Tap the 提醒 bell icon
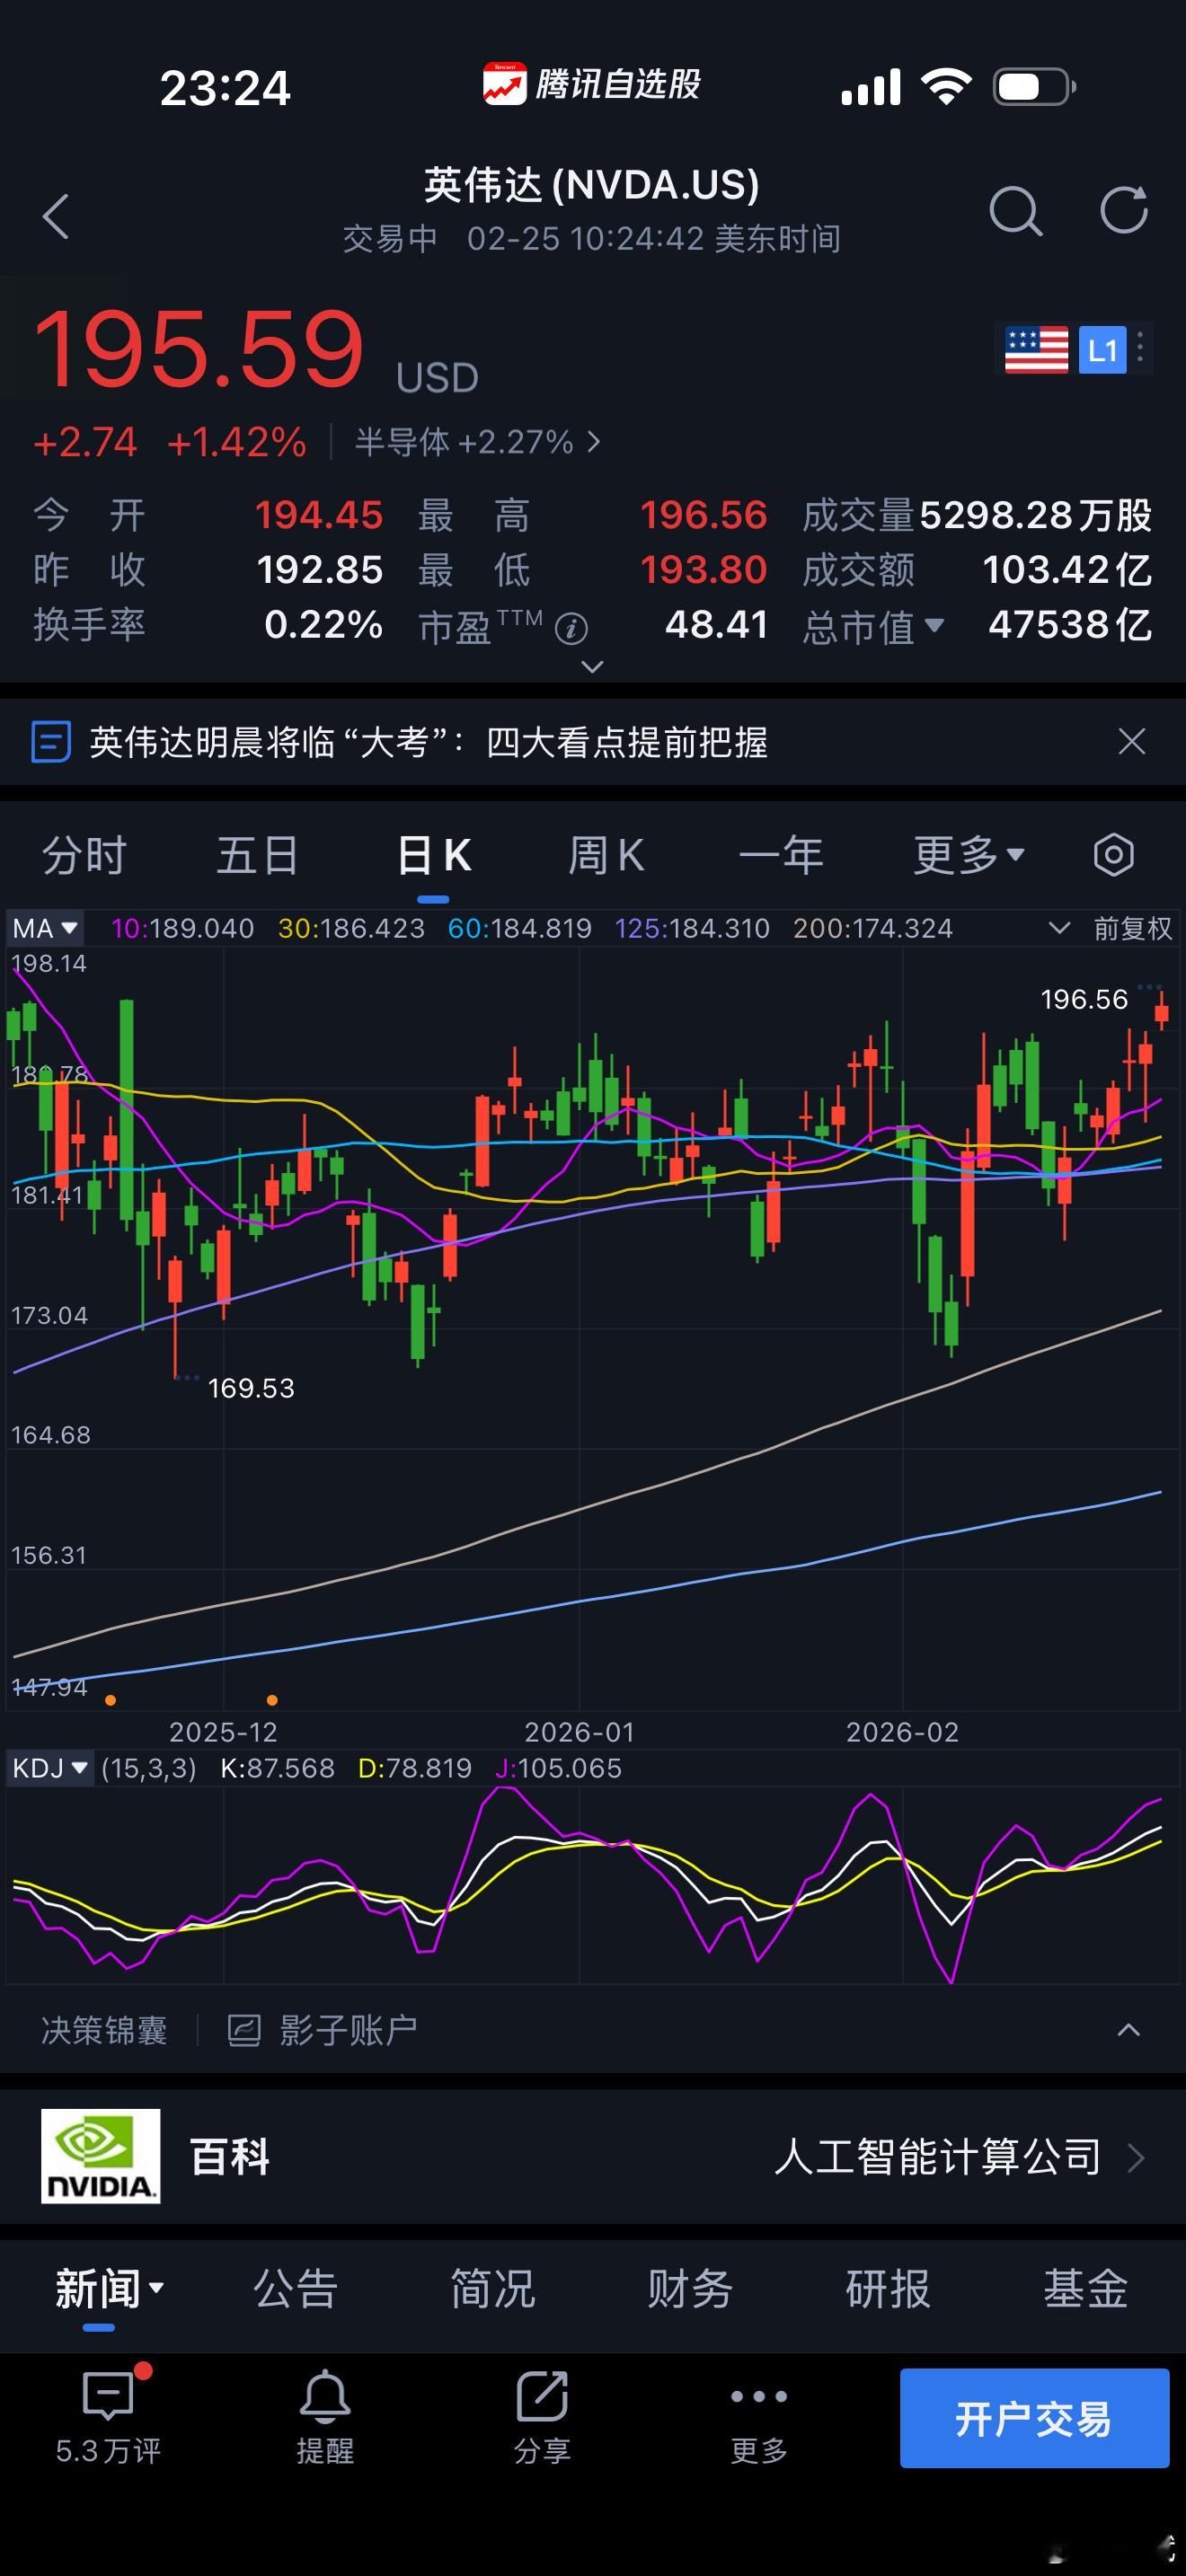The width and height of the screenshot is (1186, 2576). [325, 2396]
